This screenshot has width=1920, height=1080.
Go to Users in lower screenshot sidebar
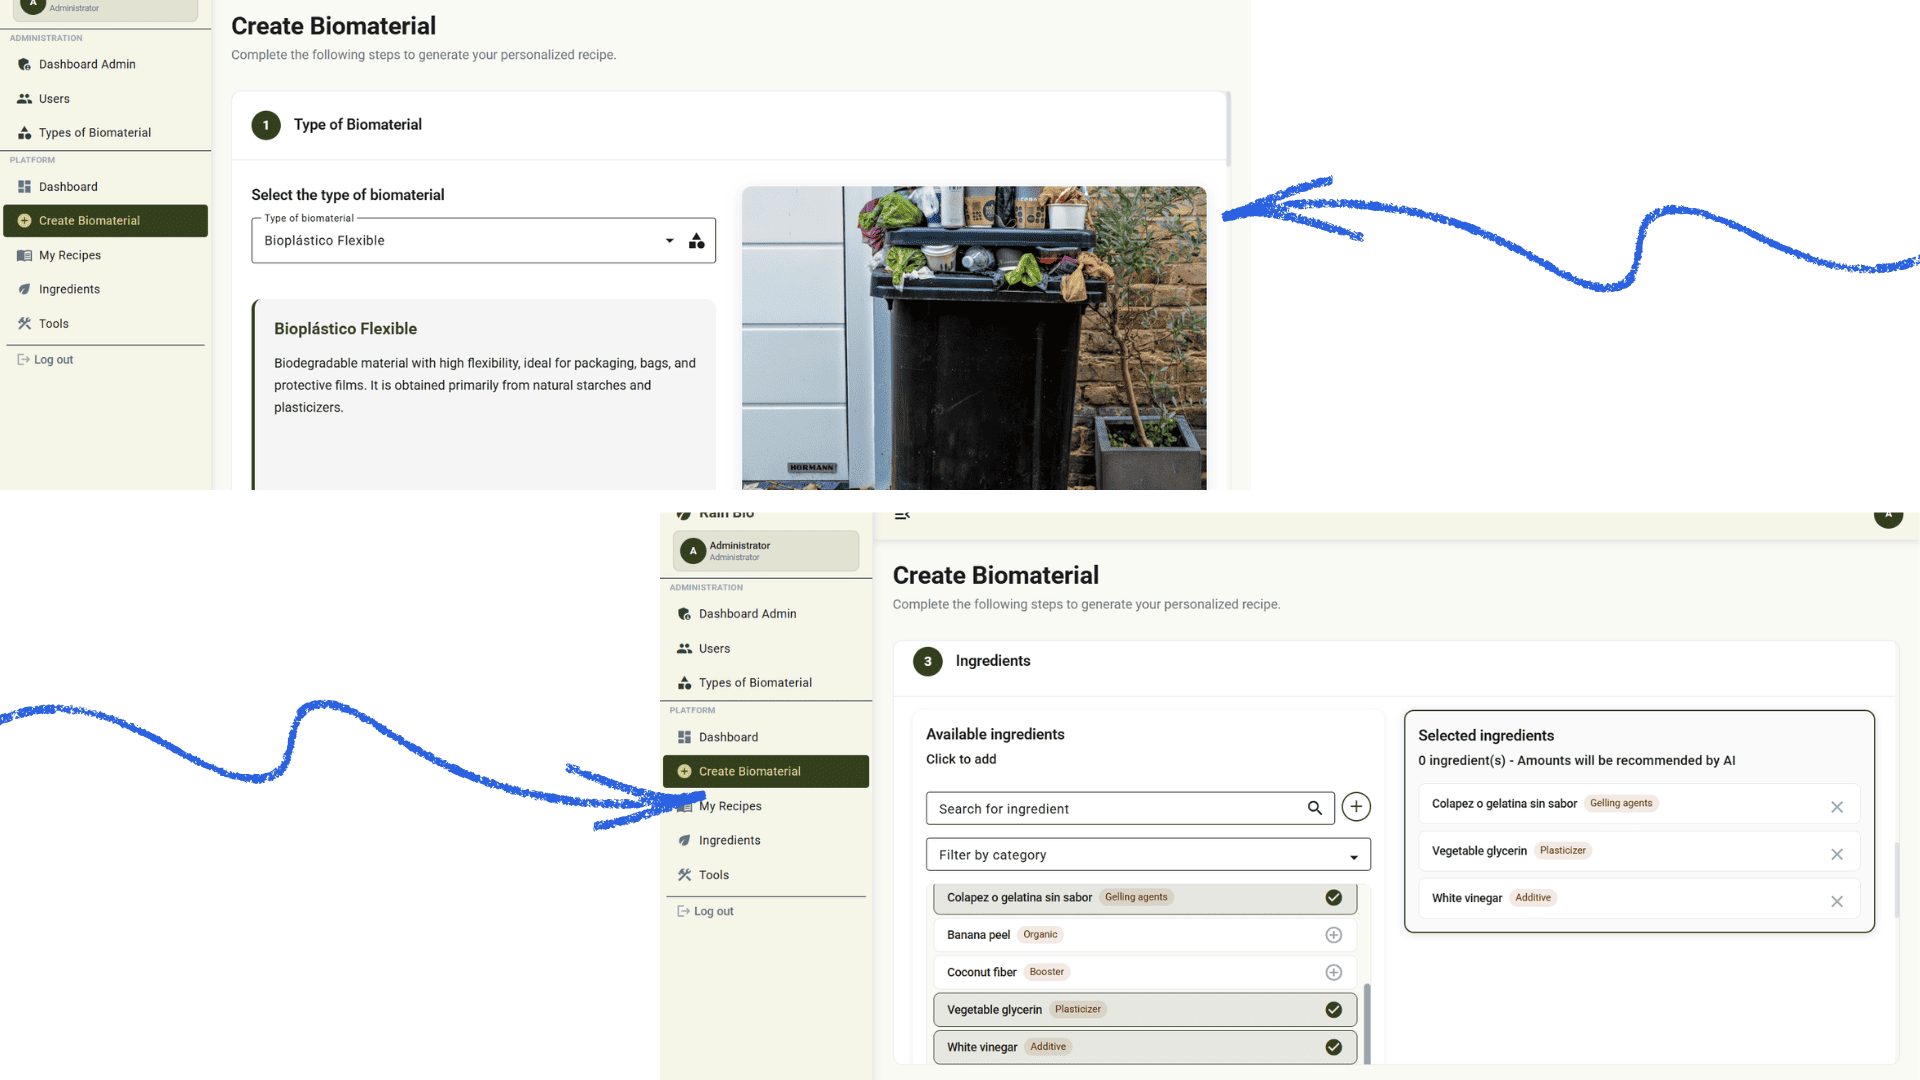pyautogui.click(x=714, y=649)
